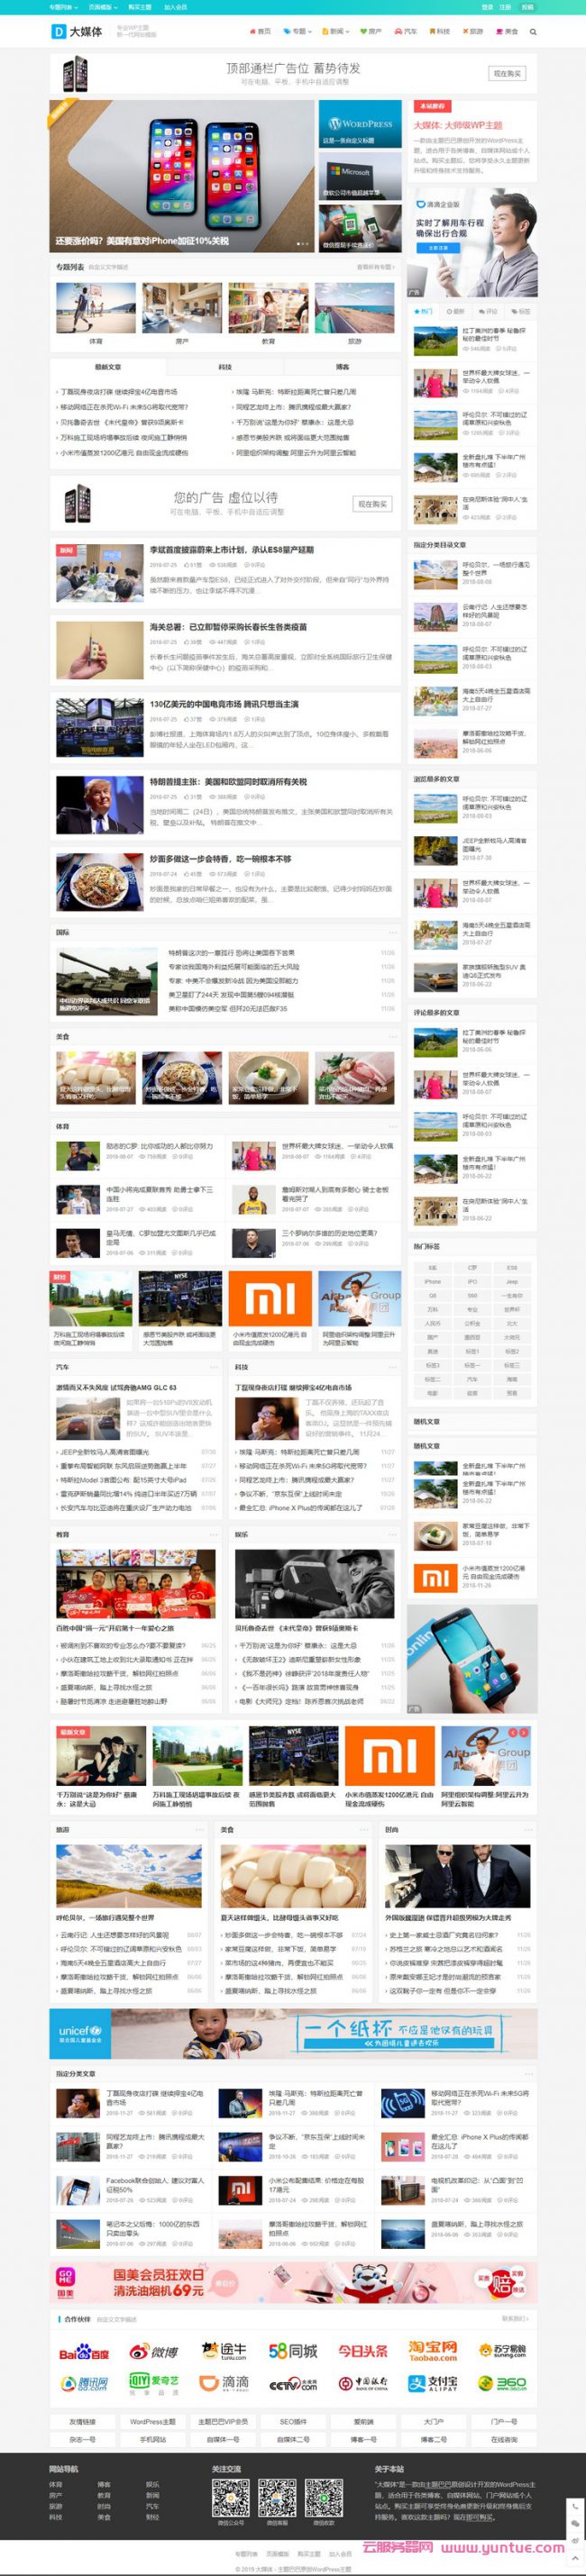
Task: Switch to the 科技 articles tab
Action: pyautogui.click(x=225, y=367)
